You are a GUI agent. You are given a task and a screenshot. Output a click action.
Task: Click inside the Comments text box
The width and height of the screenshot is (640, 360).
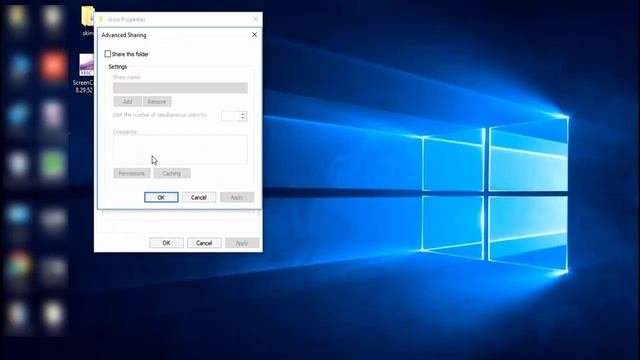click(x=180, y=149)
